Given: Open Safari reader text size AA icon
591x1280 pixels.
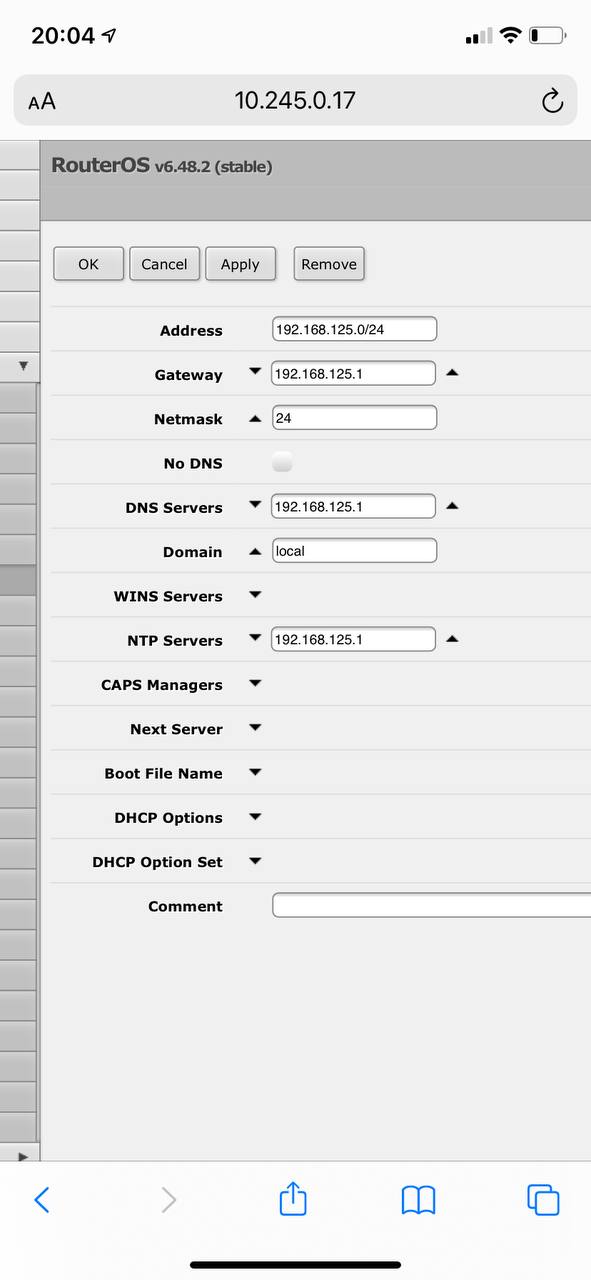Looking at the screenshot, I should click(42, 101).
